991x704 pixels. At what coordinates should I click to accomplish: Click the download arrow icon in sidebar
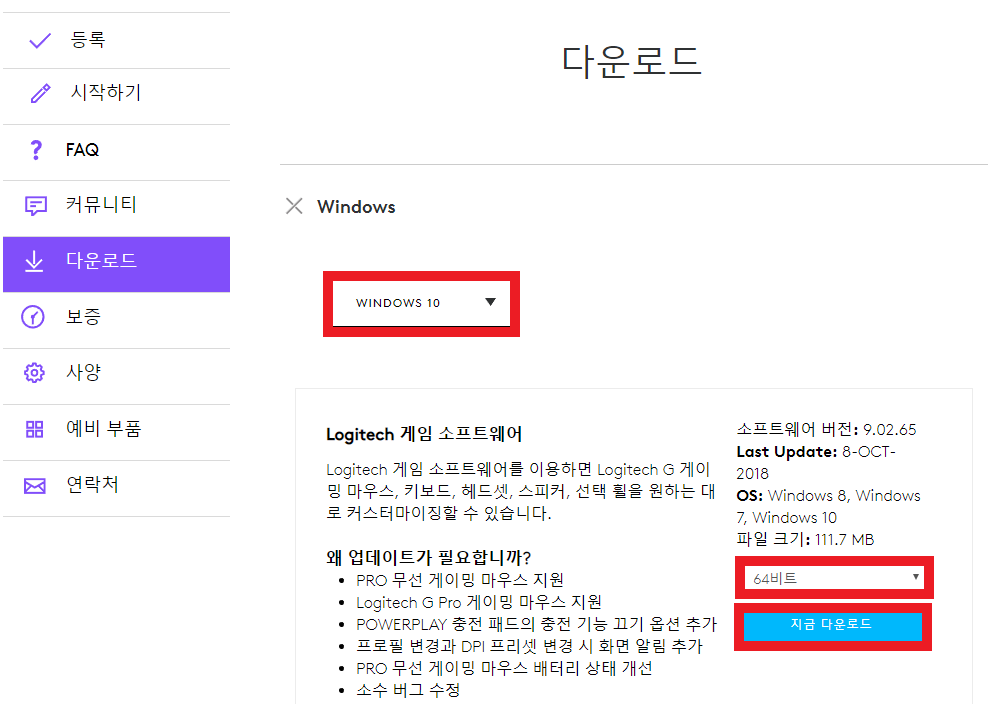[34, 261]
